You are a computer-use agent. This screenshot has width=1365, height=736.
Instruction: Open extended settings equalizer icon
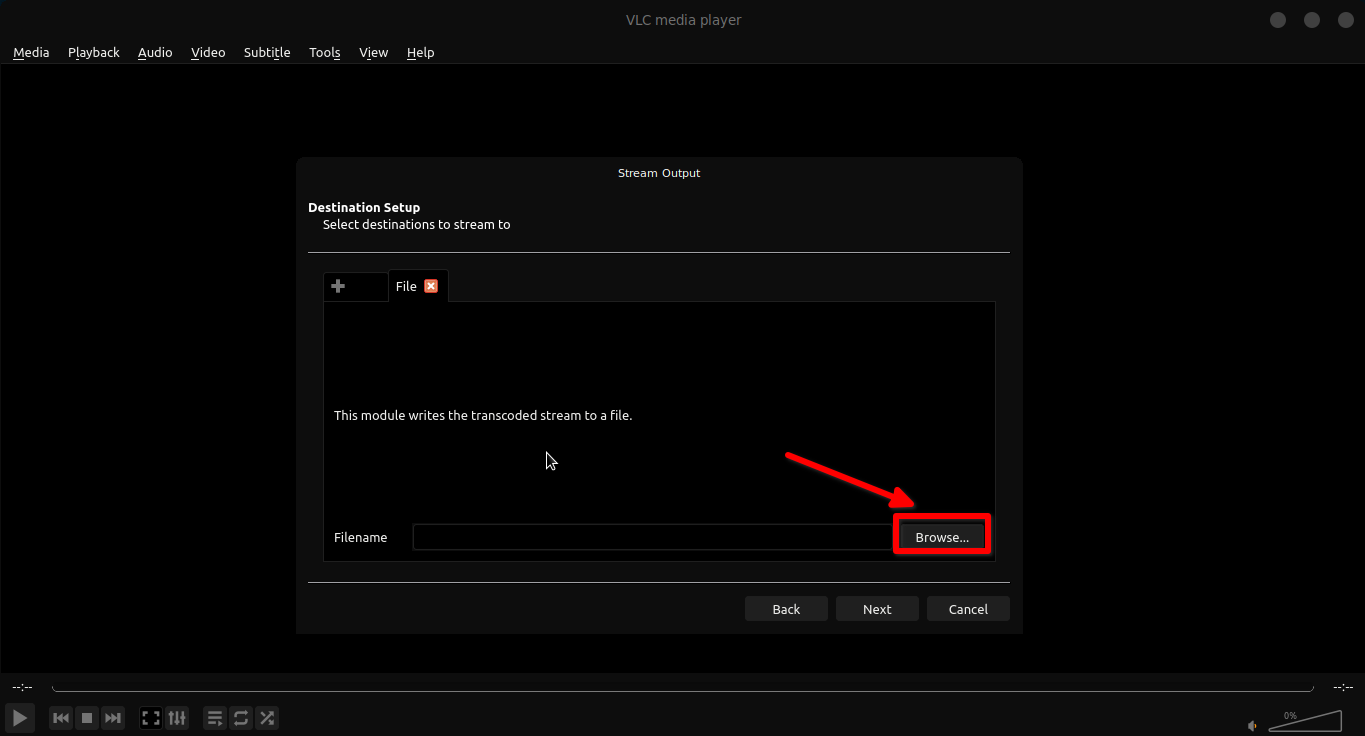(x=177, y=718)
